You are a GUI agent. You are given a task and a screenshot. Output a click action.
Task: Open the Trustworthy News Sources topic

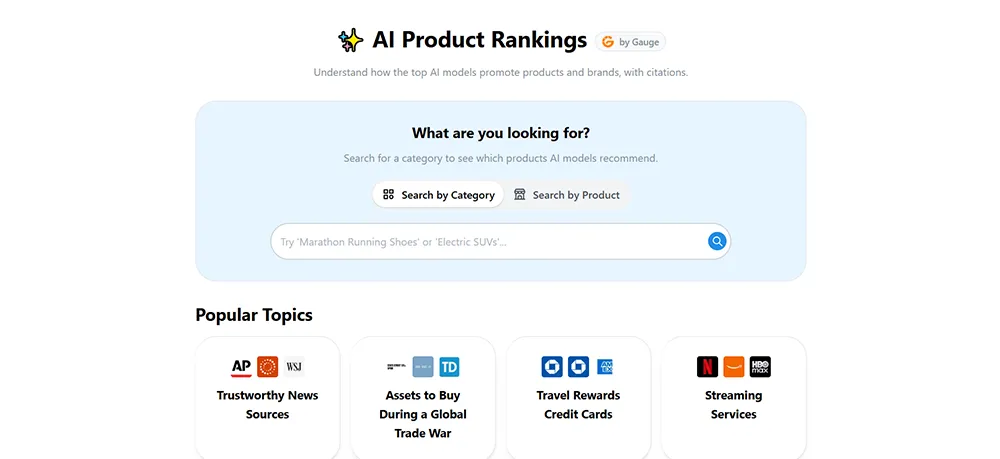click(267, 404)
